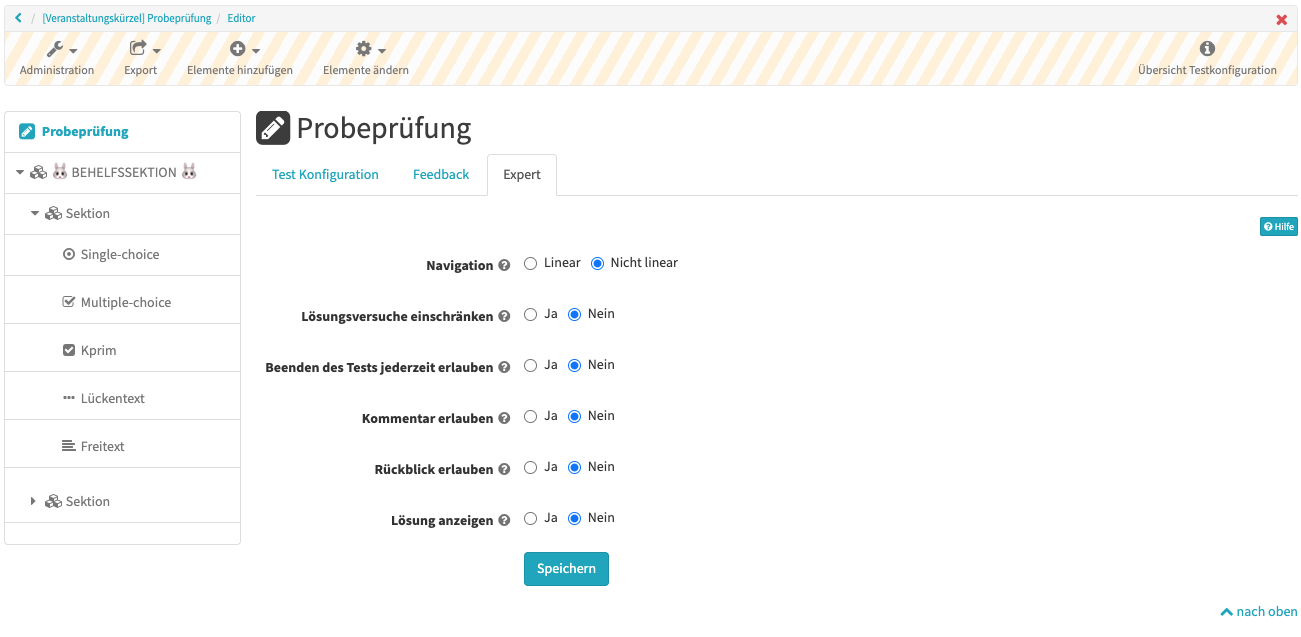1301x637 pixels.
Task: Select the Single-choice question icon
Action: click(67, 255)
